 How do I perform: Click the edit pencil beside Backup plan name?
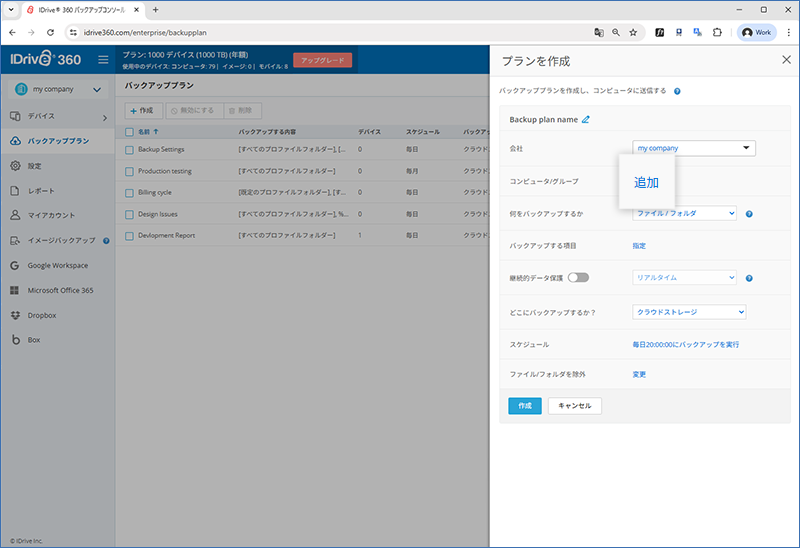click(x=586, y=120)
